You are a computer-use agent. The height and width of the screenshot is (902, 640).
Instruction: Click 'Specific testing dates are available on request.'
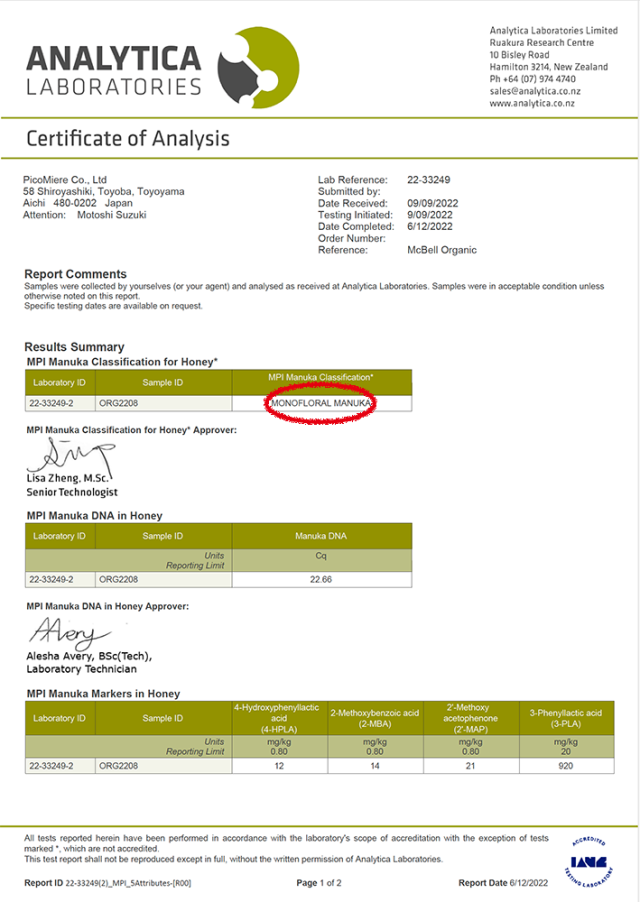(113, 306)
